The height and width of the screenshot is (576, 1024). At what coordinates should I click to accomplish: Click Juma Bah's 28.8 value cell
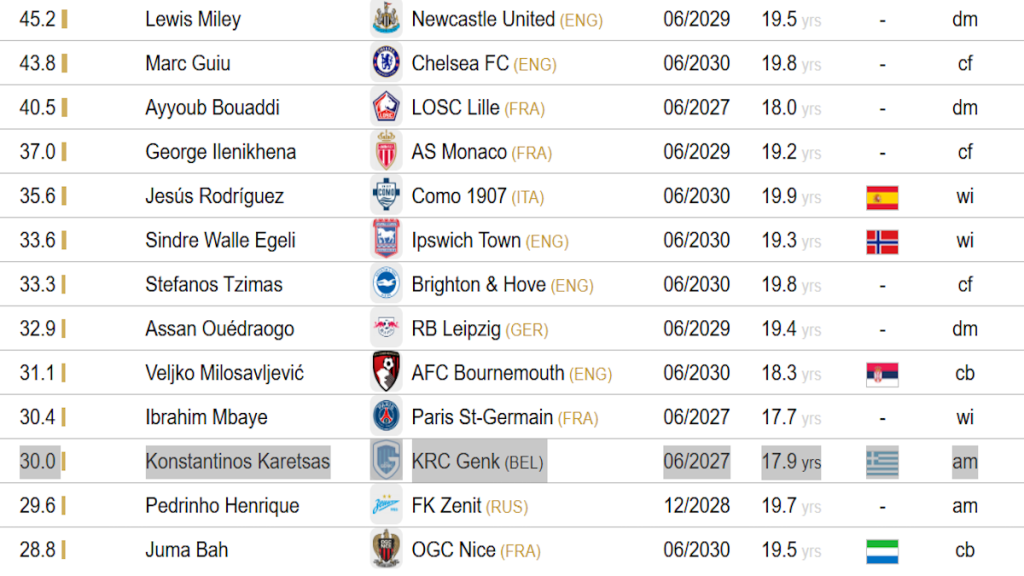tap(38, 549)
